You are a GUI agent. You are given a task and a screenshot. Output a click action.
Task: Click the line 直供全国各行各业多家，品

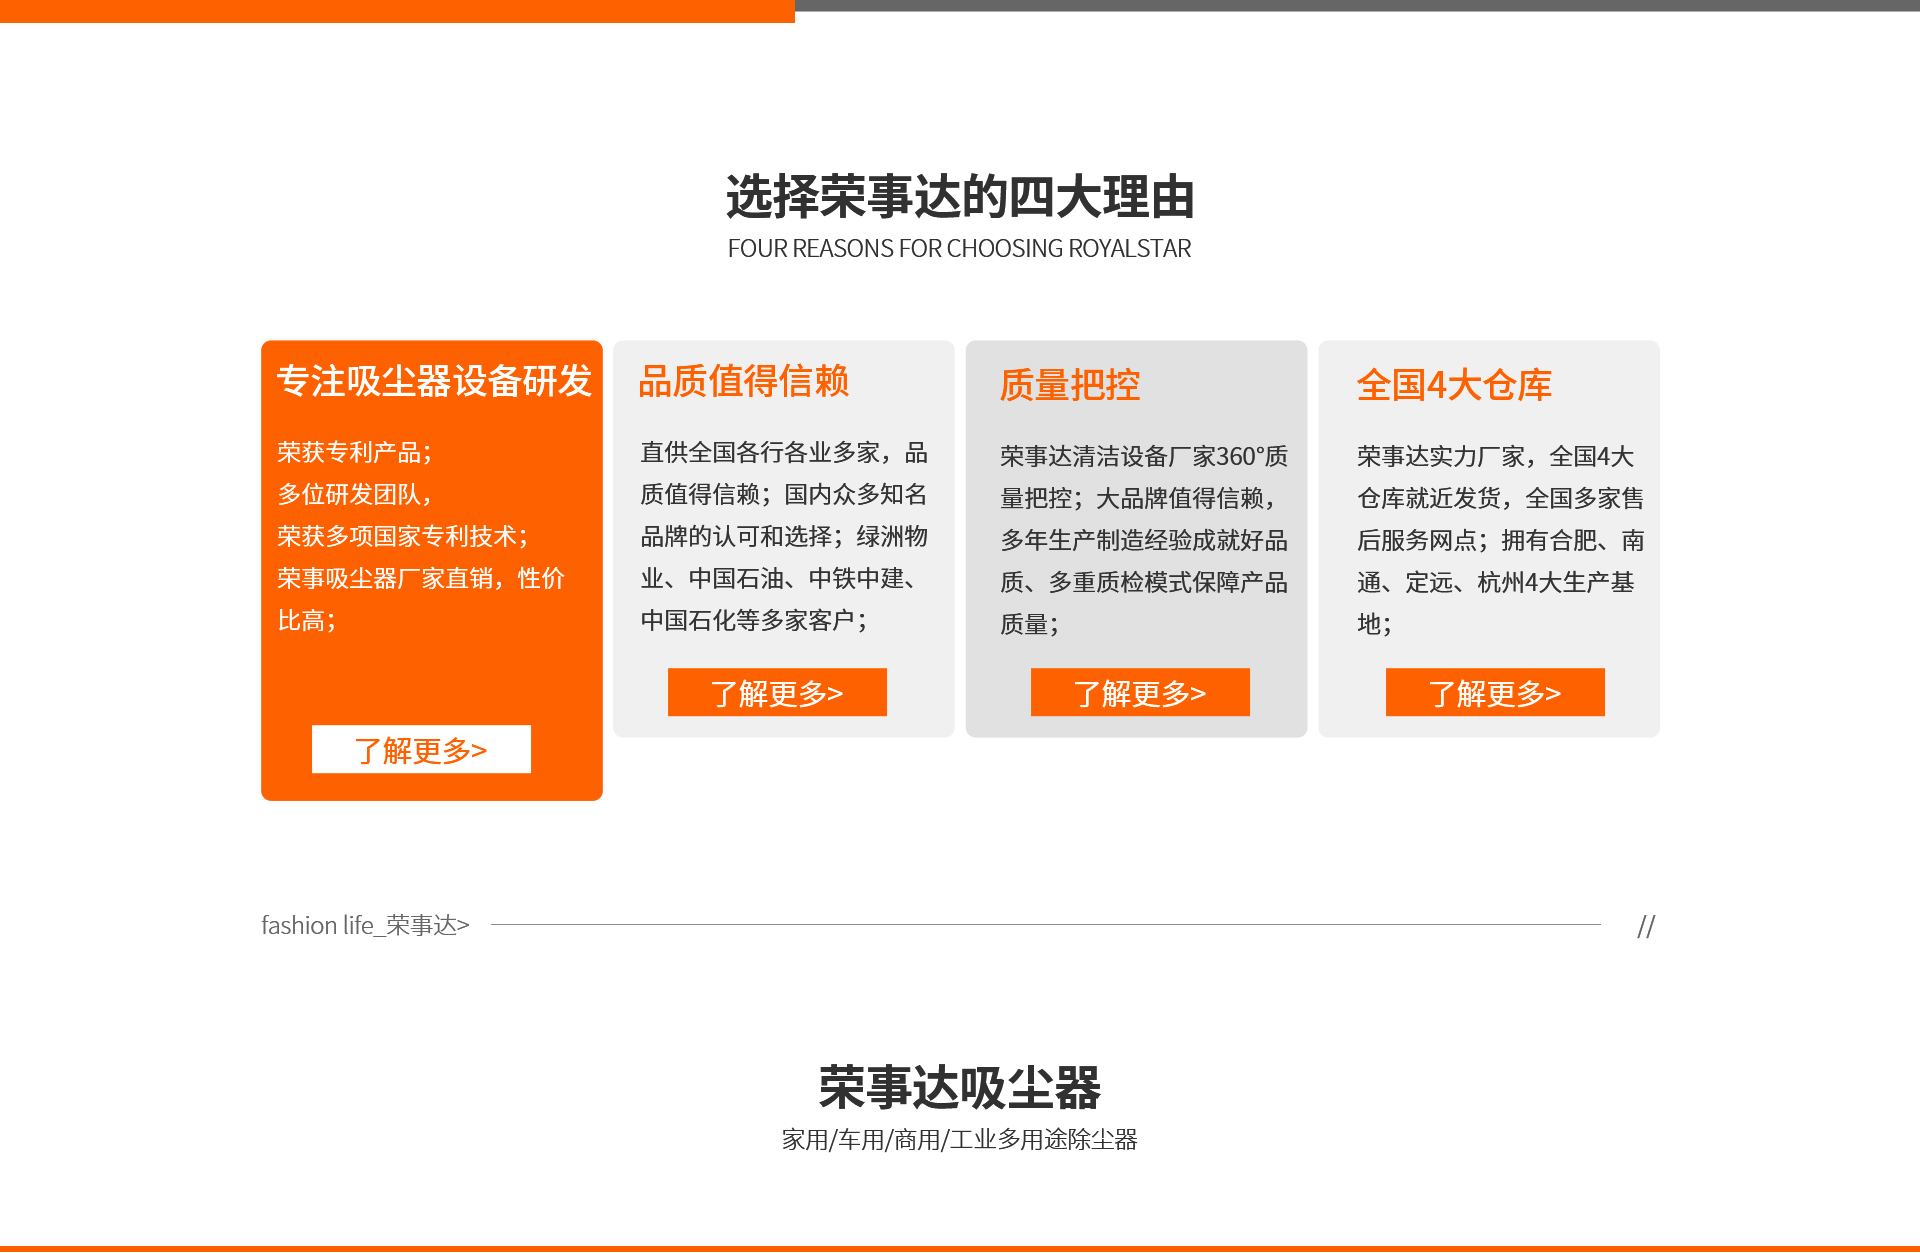click(x=784, y=452)
